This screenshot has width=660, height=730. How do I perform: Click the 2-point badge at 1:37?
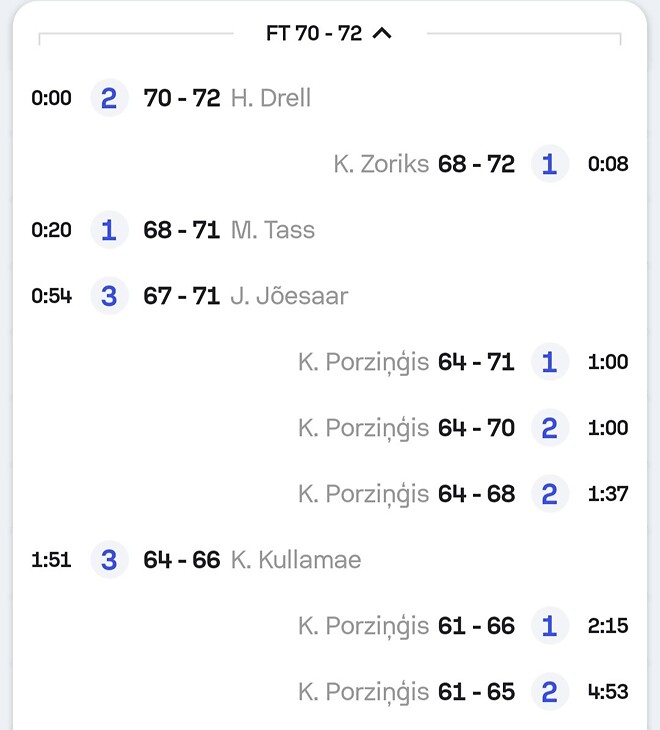pos(548,494)
